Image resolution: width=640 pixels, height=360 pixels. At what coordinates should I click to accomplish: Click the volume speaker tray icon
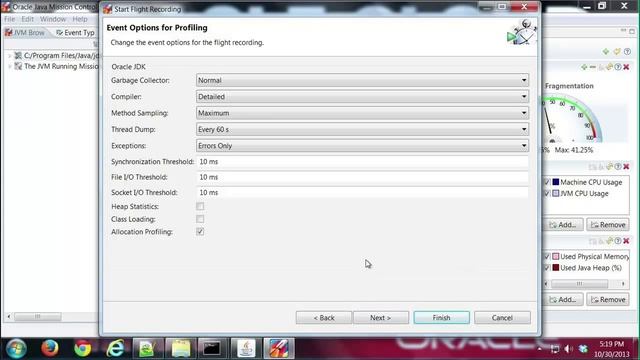tap(569, 349)
